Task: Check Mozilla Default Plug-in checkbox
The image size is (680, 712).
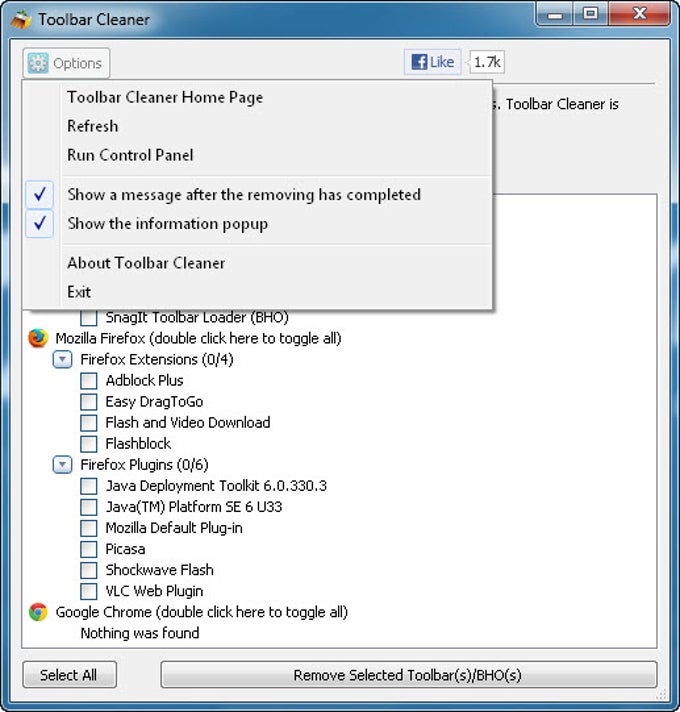Action: (89, 528)
